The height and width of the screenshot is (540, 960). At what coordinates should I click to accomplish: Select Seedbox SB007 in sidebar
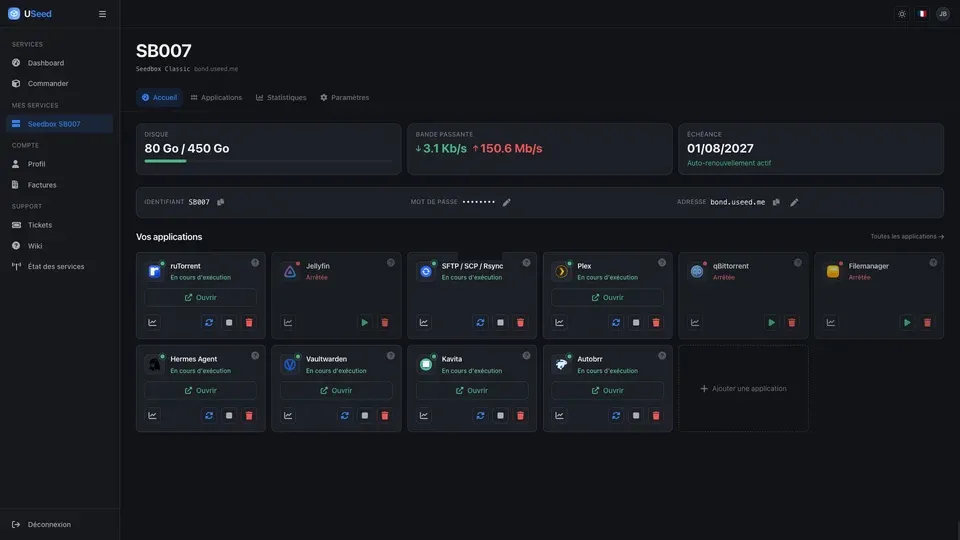pyautogui.click(x=59, y=124)
